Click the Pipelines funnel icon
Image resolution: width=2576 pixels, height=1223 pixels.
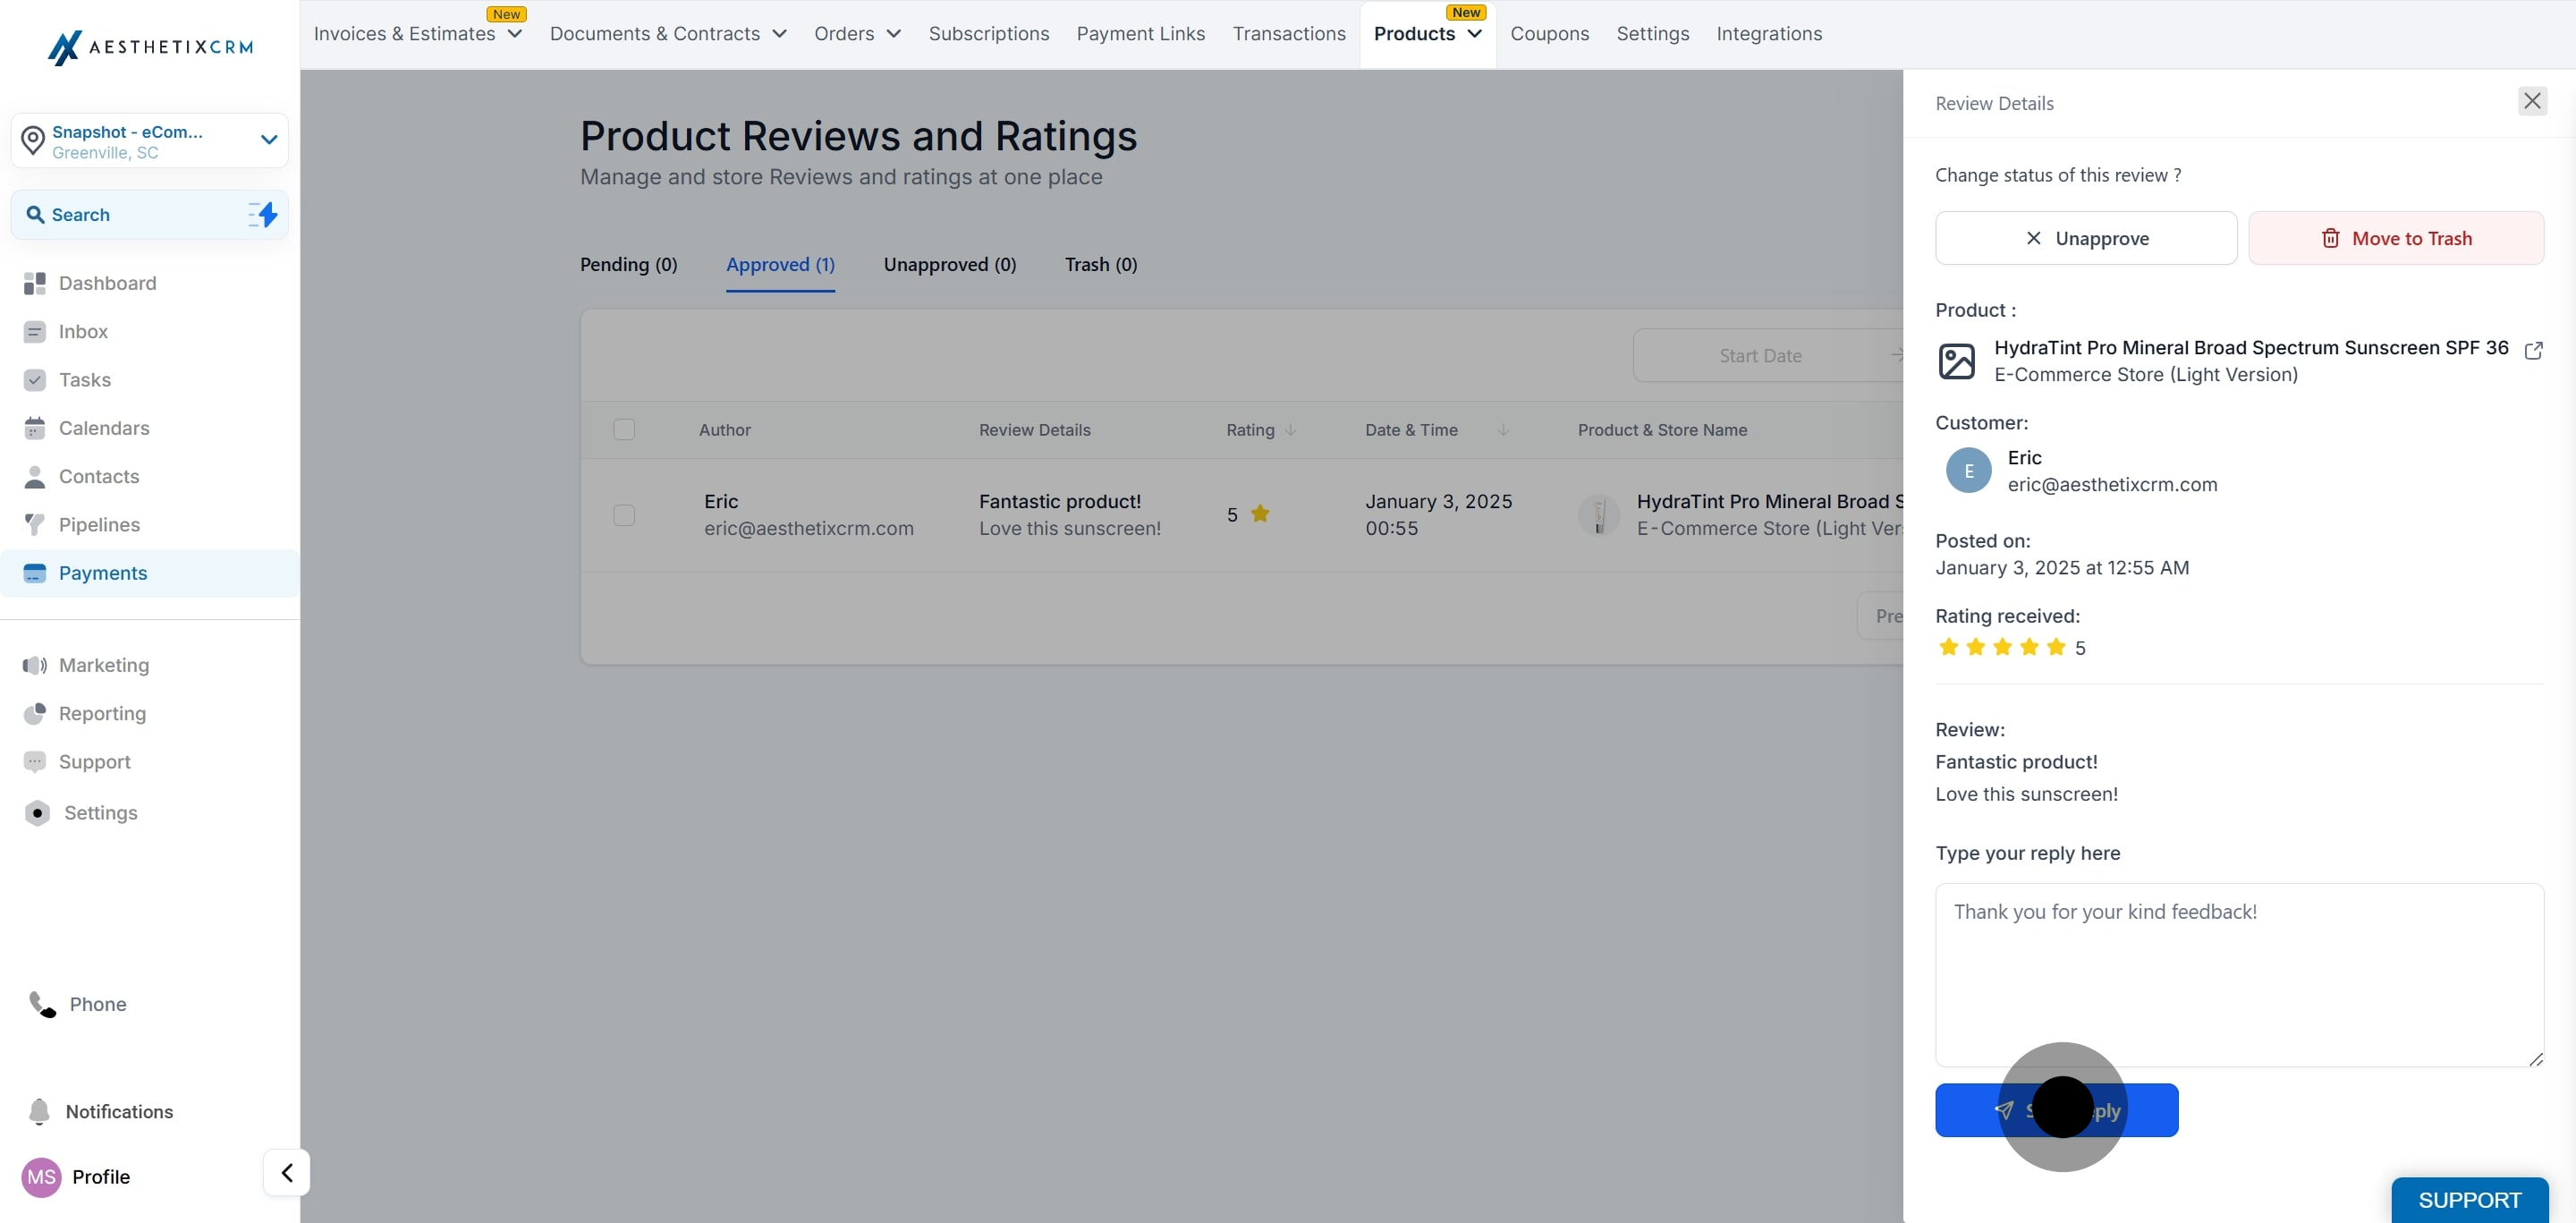[35, 524]
